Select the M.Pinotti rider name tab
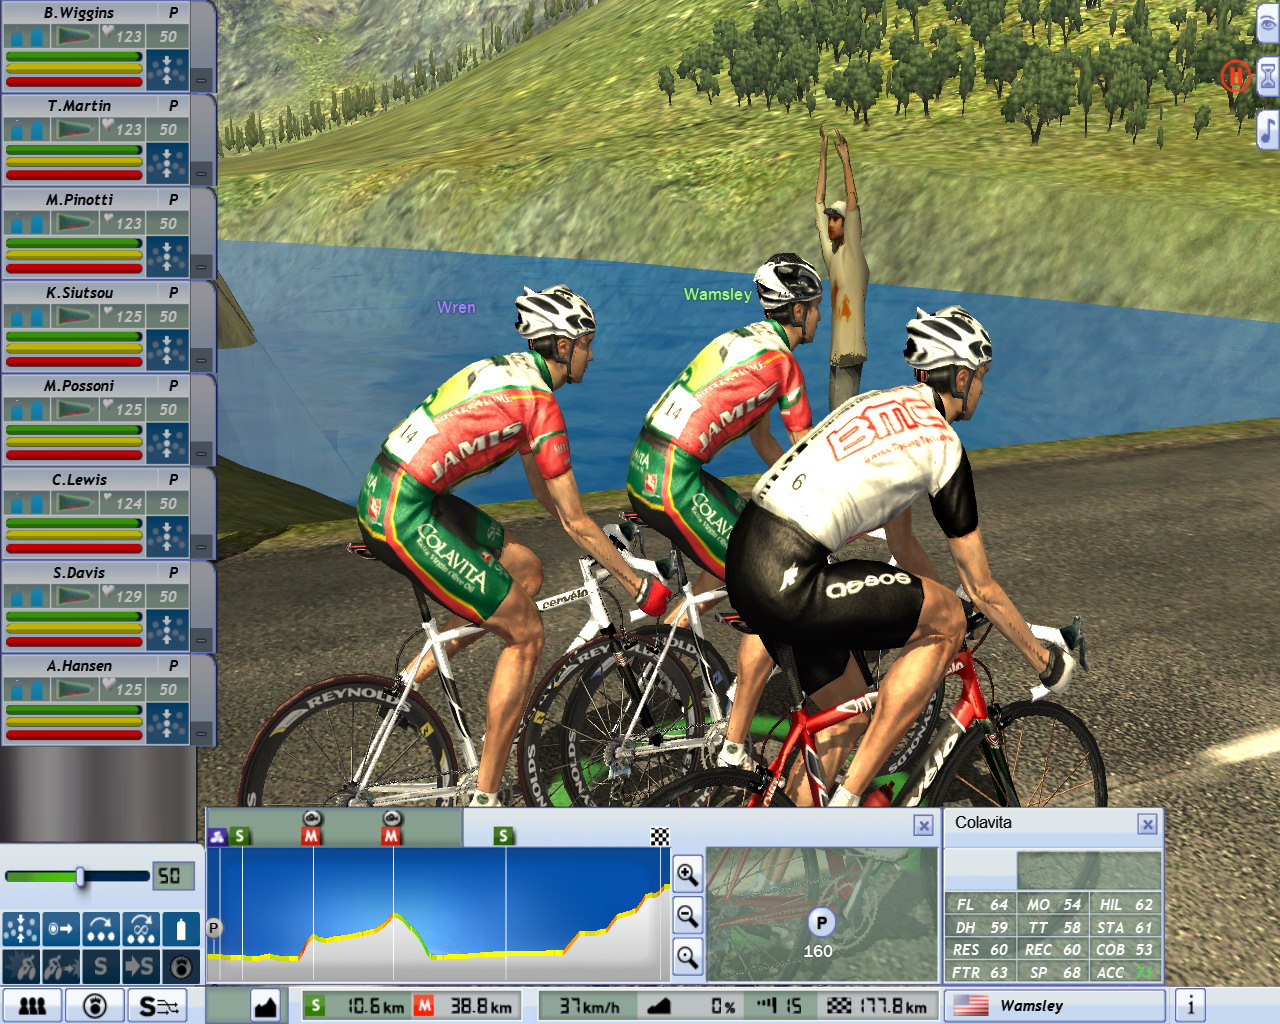 pos(80,199)
